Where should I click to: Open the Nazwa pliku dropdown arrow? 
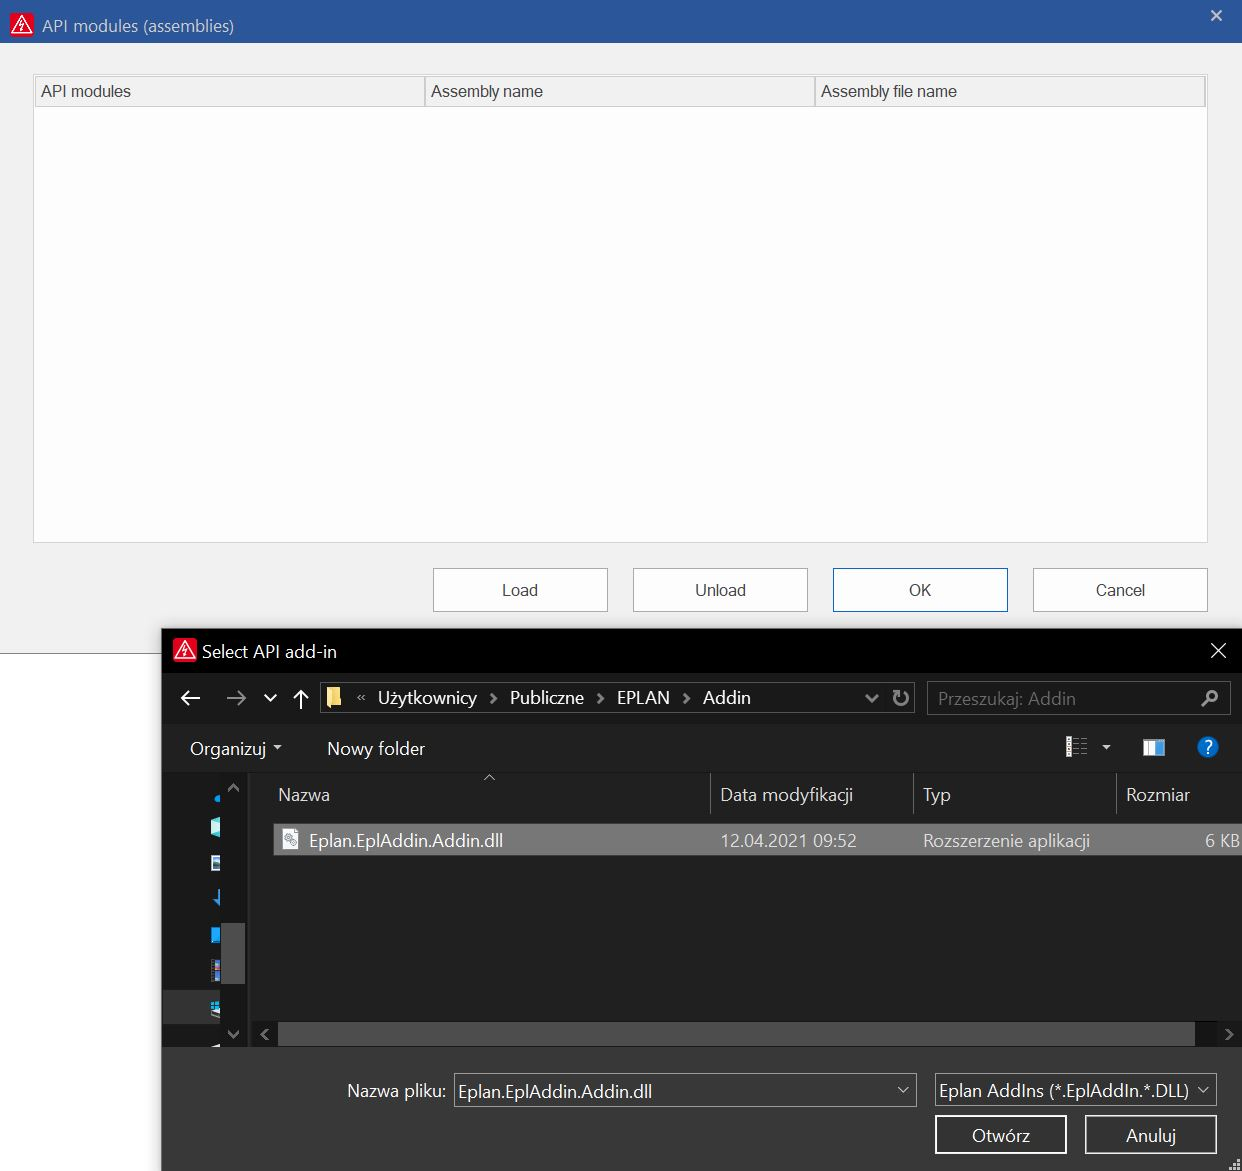coord(903,1090)
